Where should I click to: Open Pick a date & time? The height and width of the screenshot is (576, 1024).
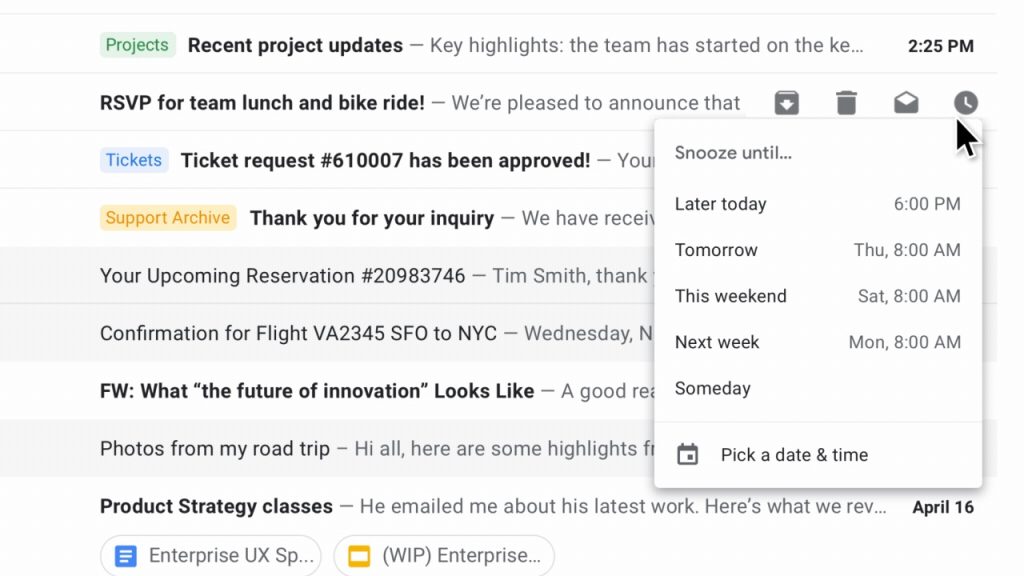[818, 455]
